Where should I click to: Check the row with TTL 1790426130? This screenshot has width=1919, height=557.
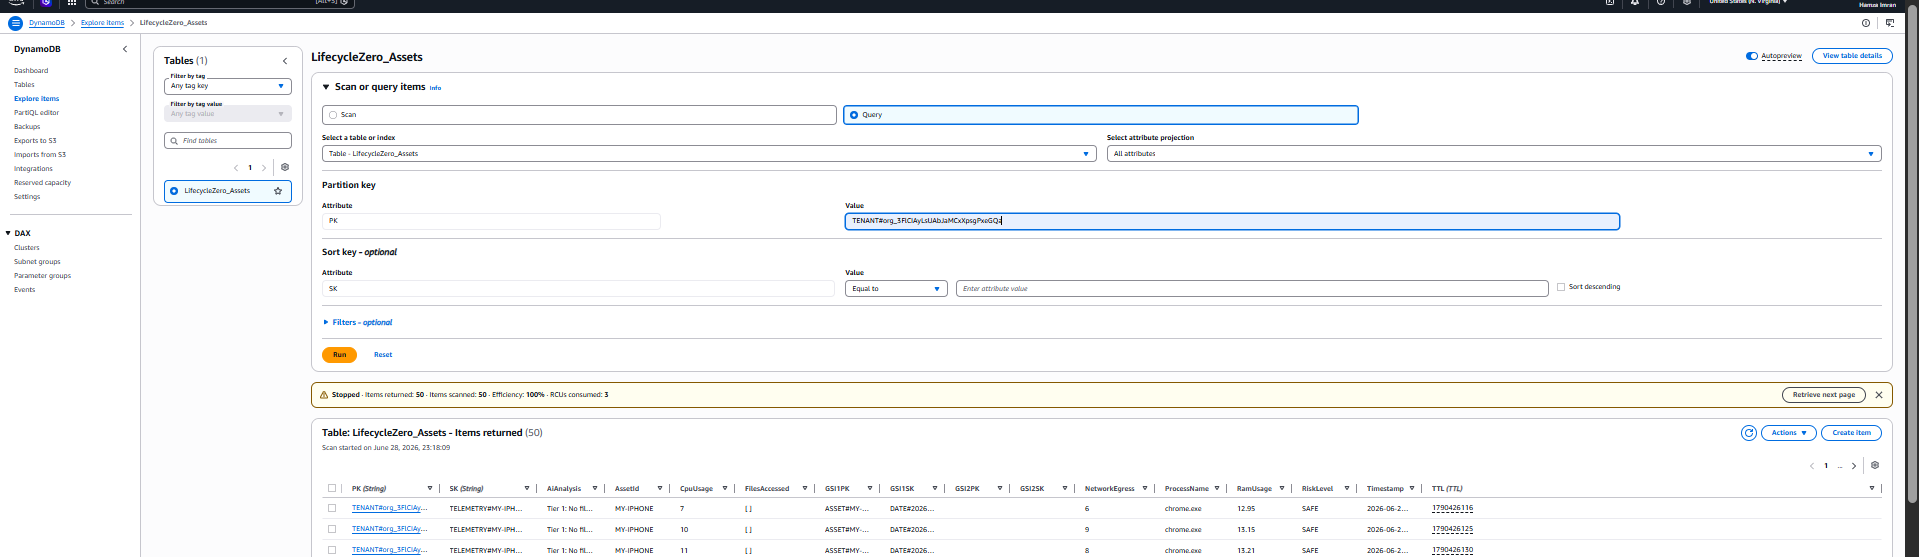coord(332,550)
